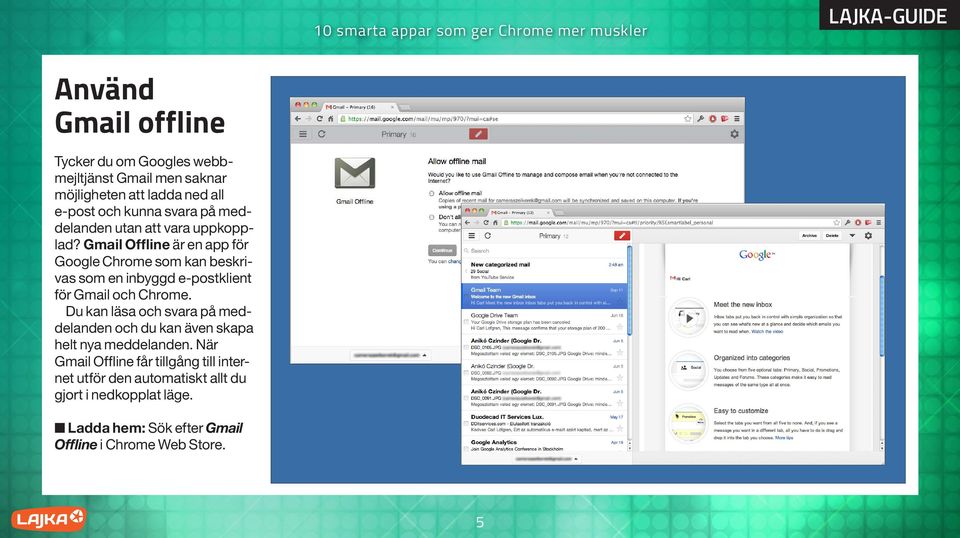Click the reading pane scrollbar on the right
This screenshot has height=538, width=960.
882,316
